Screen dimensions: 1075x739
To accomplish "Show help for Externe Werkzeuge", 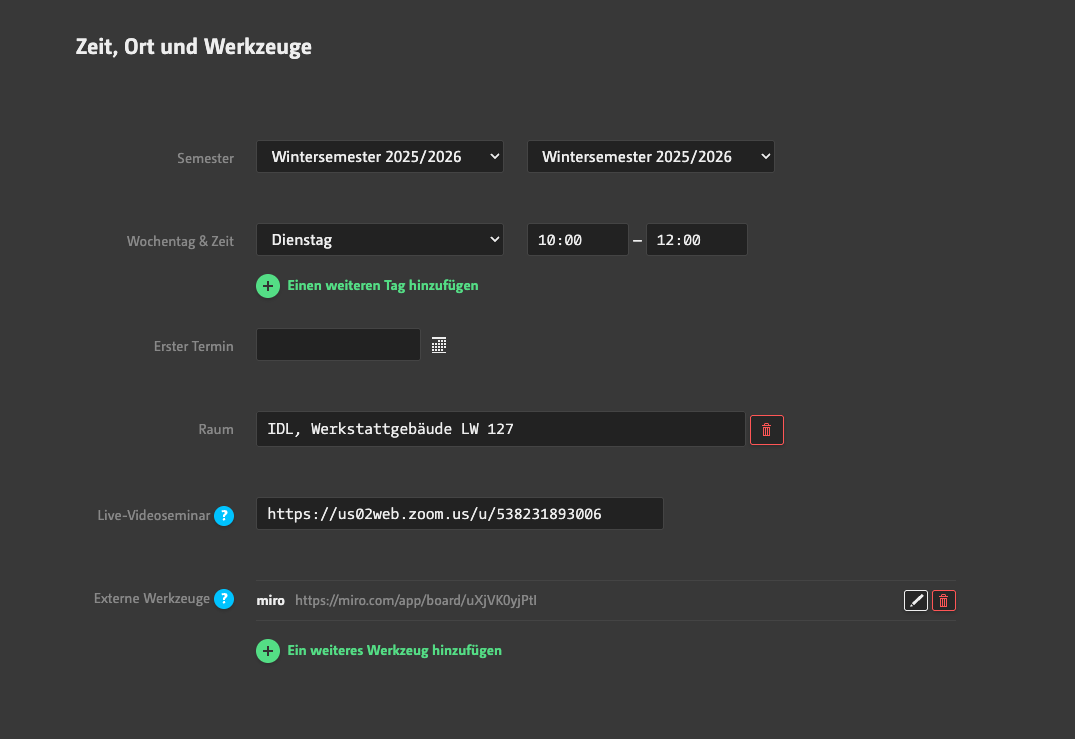I will pyautogui.click(x=224, y=598).
